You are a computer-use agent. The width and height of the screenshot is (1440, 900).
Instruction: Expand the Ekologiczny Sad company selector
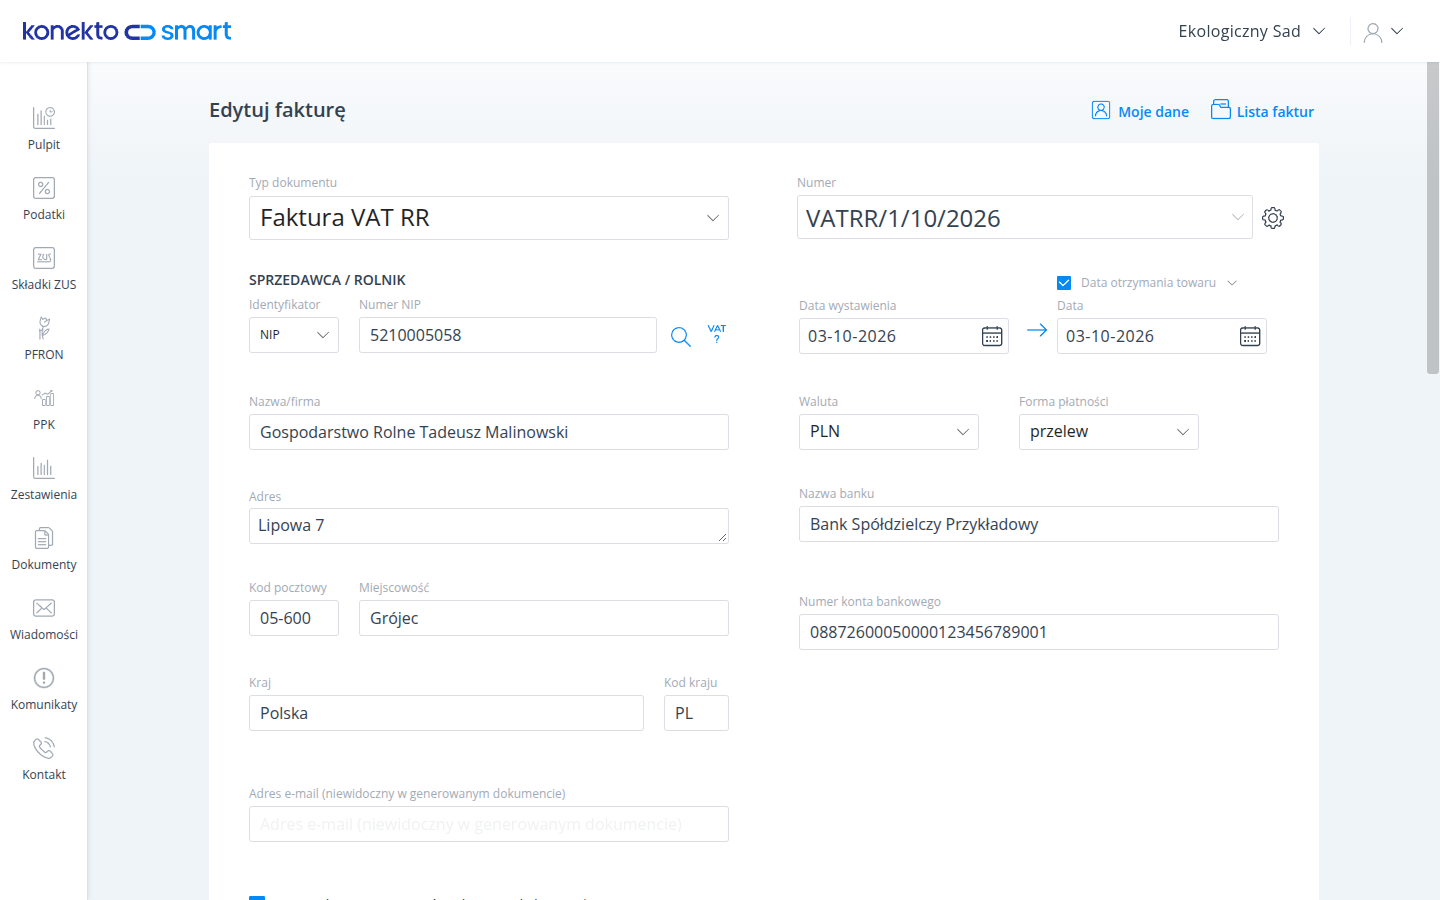tap(1252, 31)
